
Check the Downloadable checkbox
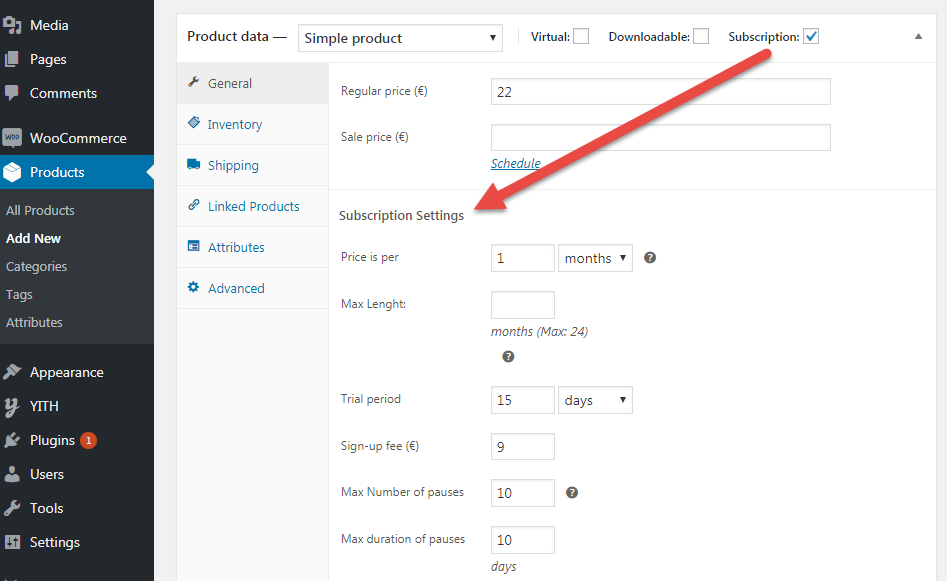pyautogui.click(x=701, y=36)
